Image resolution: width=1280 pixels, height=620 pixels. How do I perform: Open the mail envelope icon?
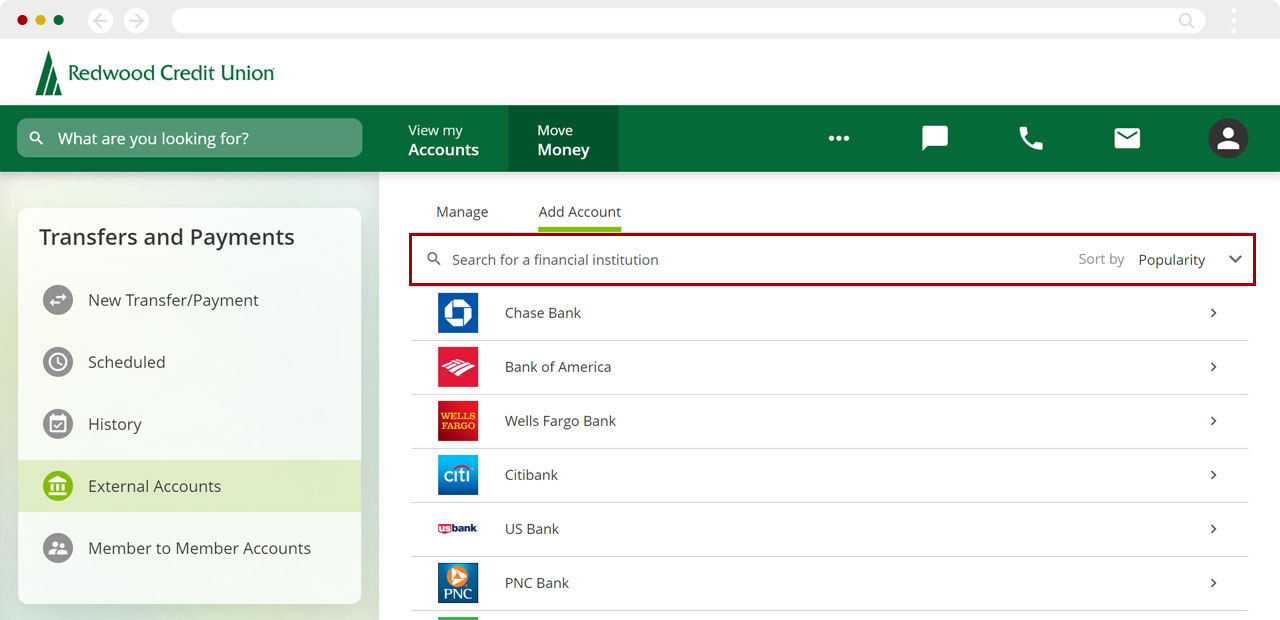tap(1127, 139)
